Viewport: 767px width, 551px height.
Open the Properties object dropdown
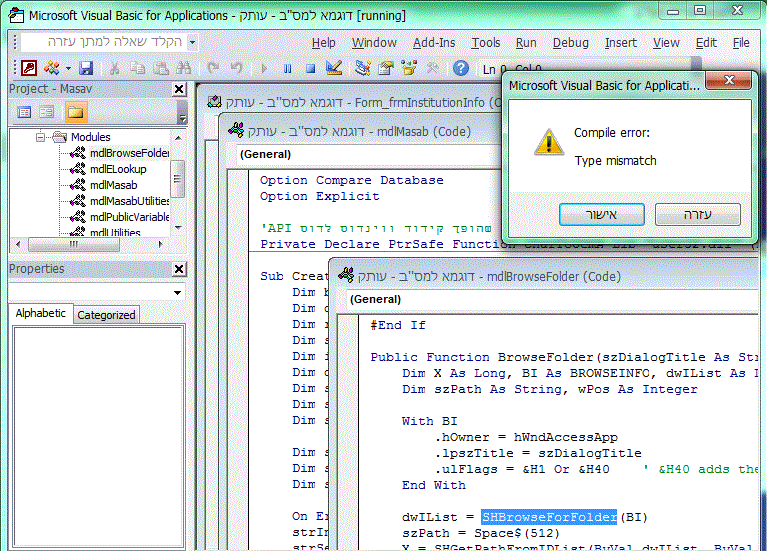tap(179, 292)
